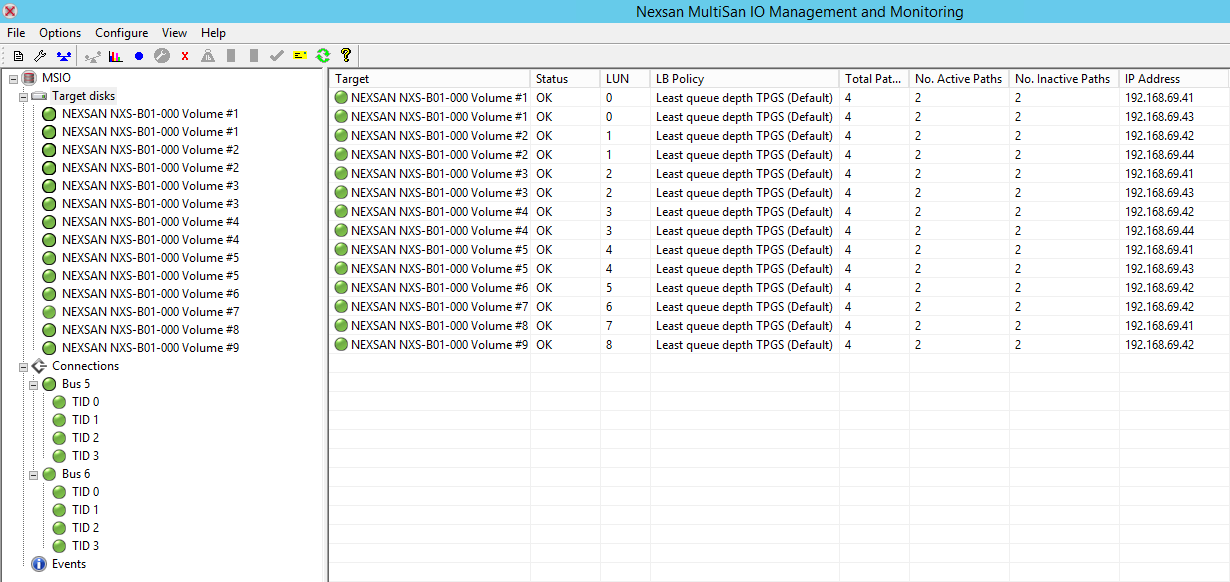Select TID 0 under Bus 5
Screen dimensions: 1230x582
tap(85, 402)
